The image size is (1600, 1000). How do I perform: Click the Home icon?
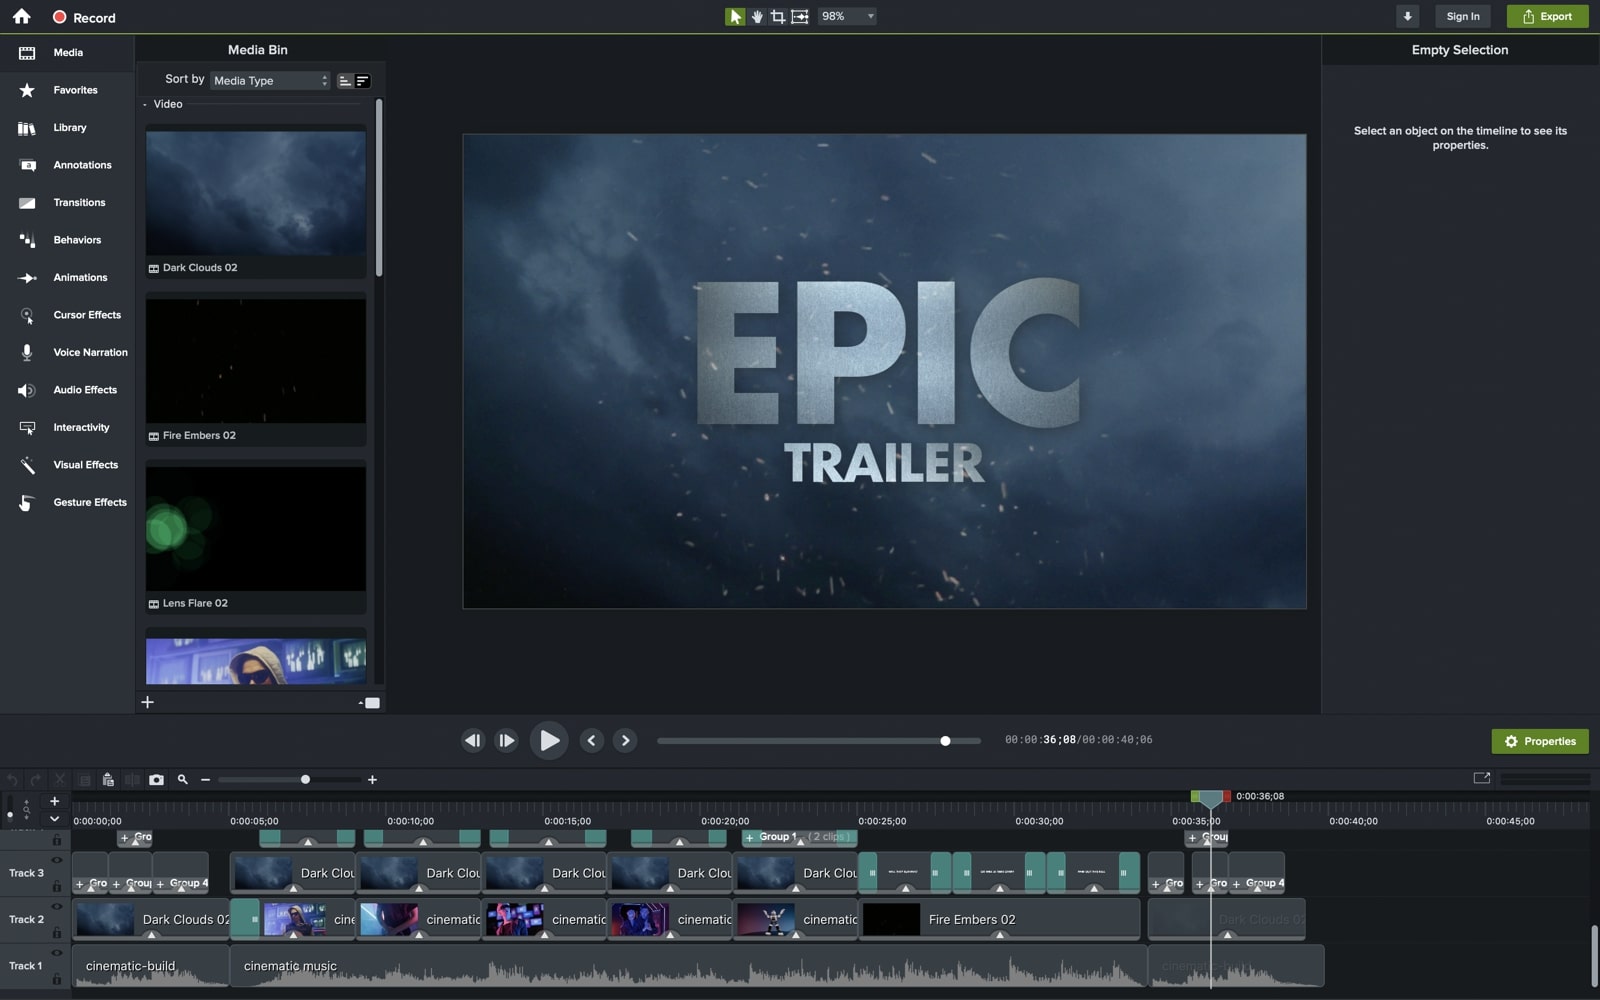coord(21,17)
